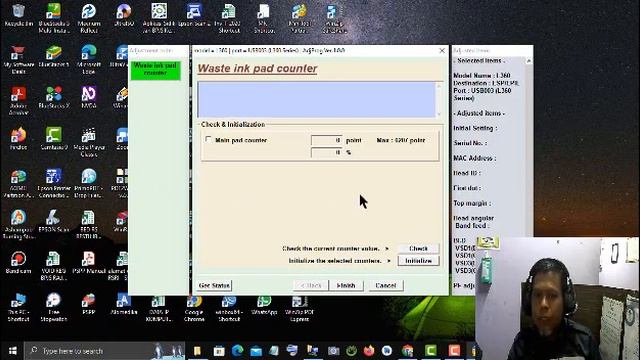Click the Main pad counter point field
The image size is (640, 360).
(x=327, y=140)
